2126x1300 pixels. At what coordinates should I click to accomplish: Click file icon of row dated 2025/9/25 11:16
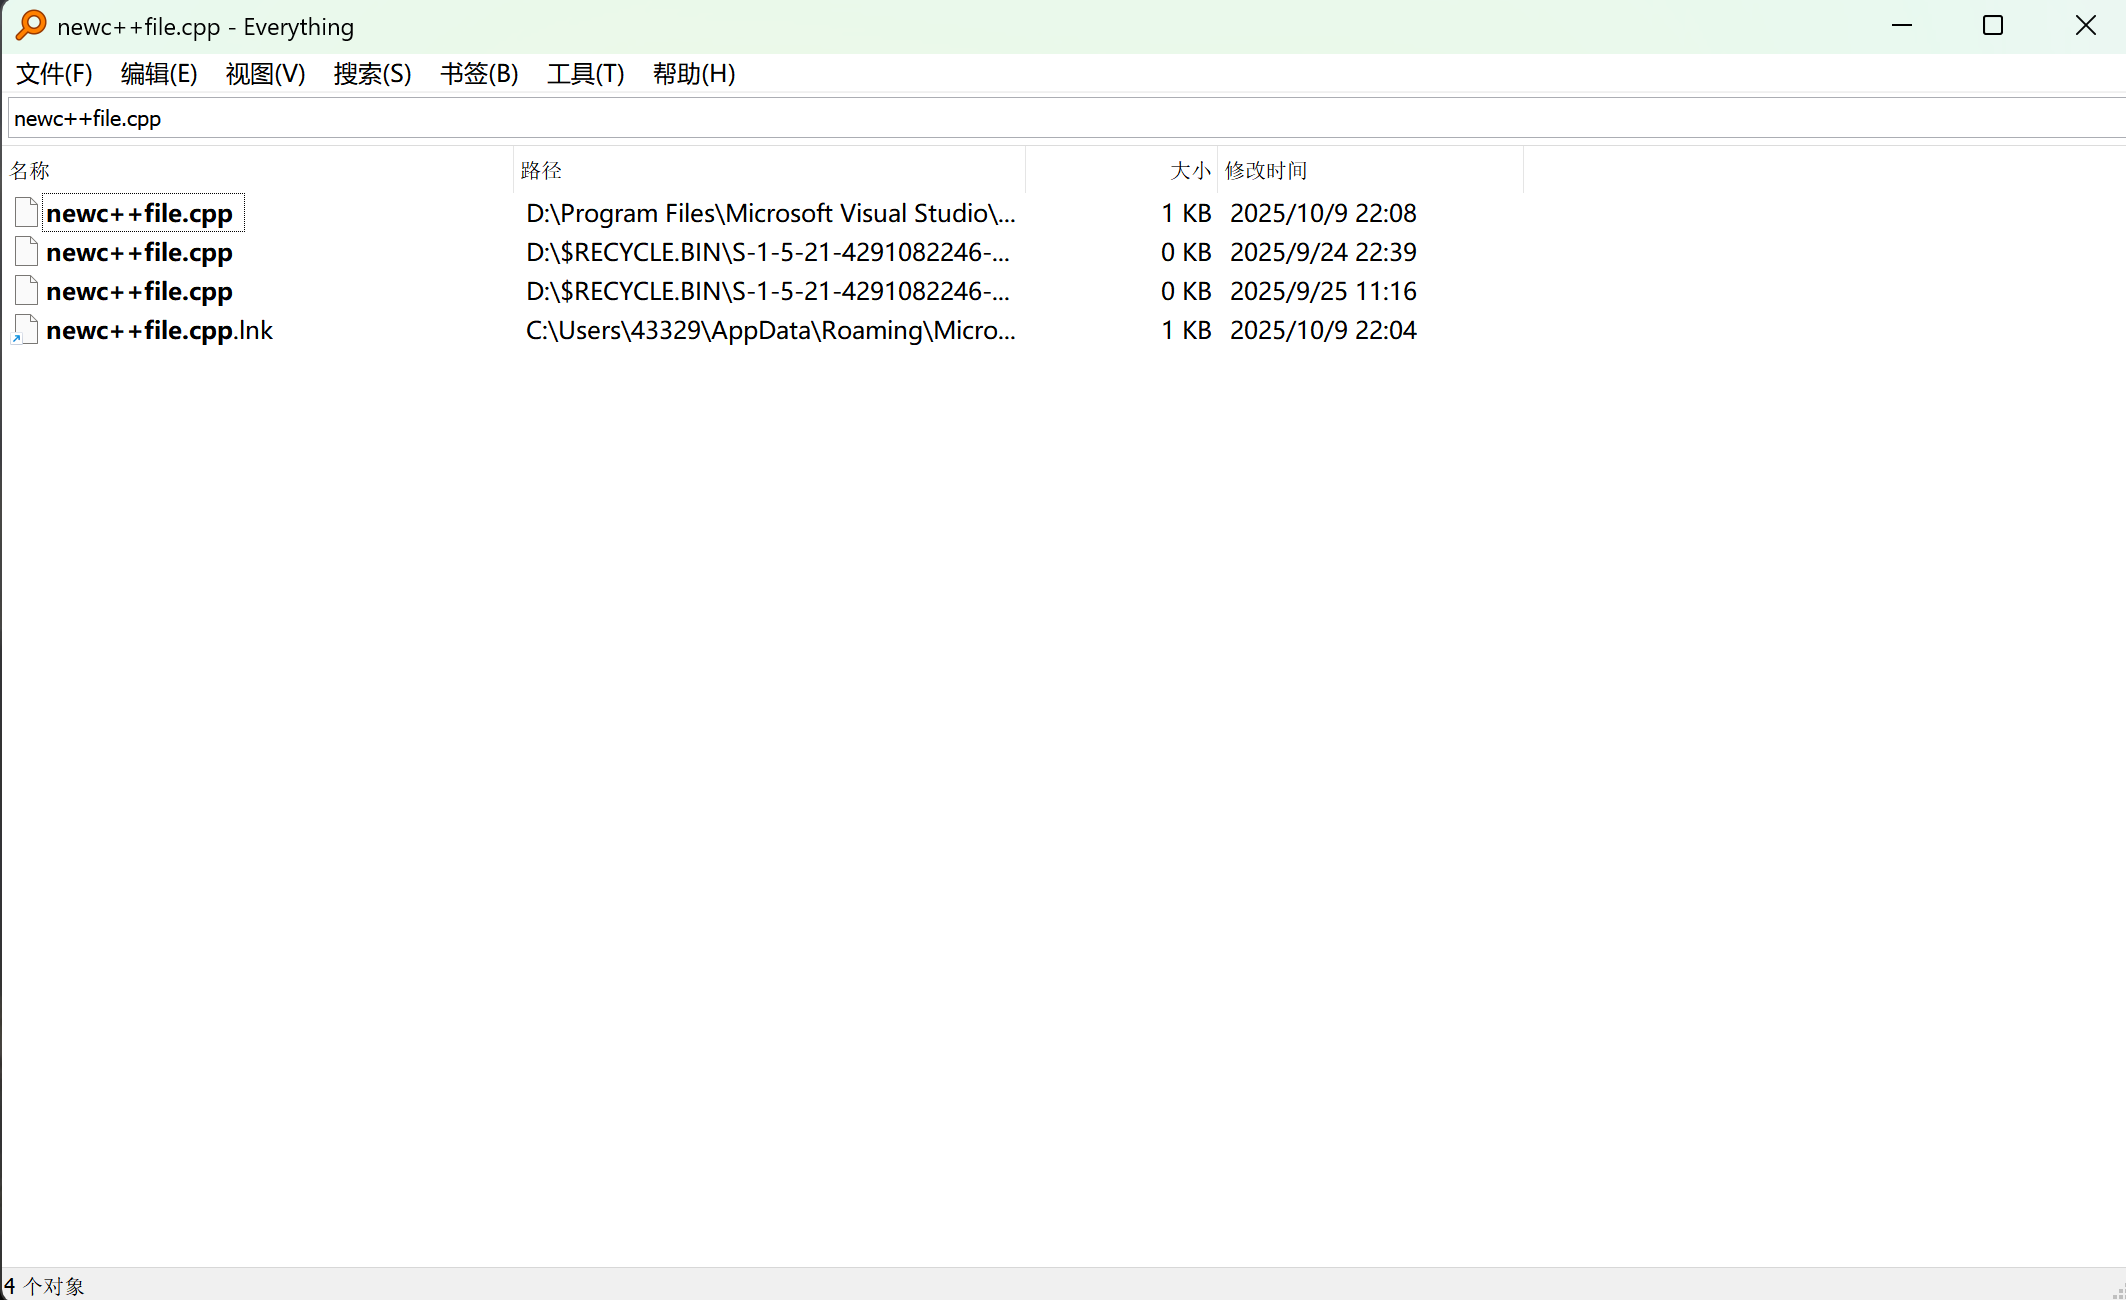(27, 290)
